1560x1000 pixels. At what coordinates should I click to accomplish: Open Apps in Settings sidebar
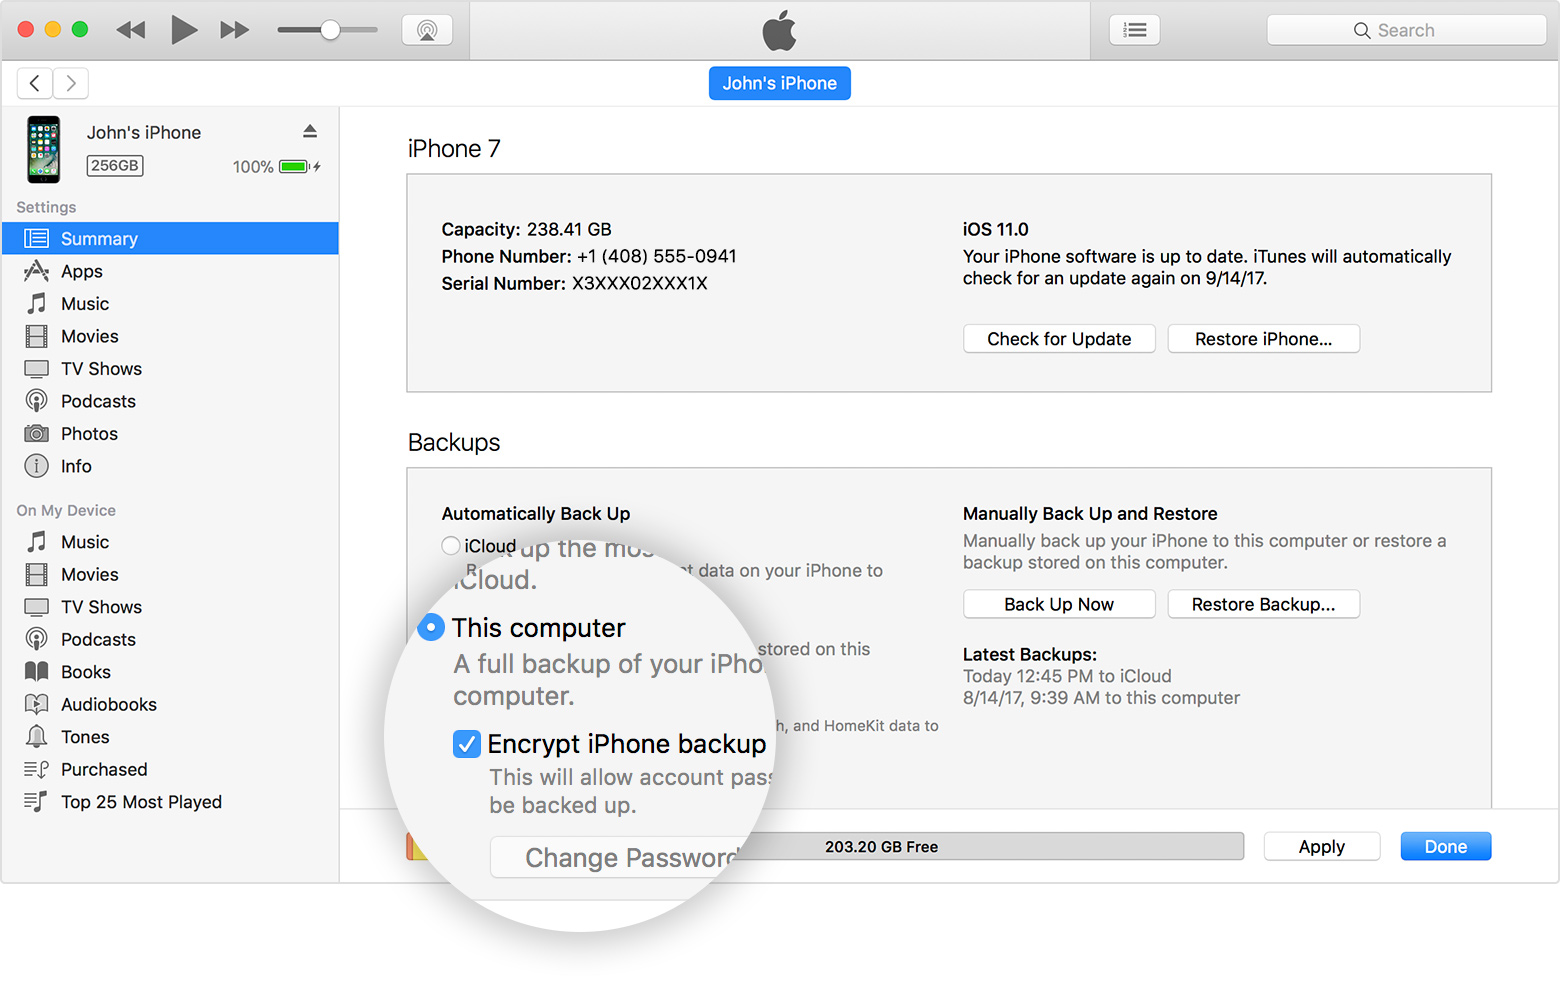[x=170, y=271]
